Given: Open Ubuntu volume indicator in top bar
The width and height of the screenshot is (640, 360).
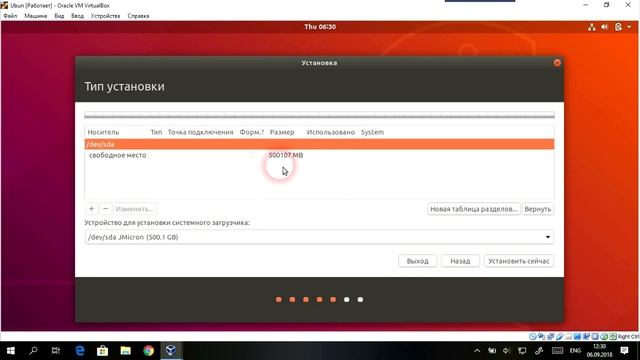Looking at the screenshot, I should [x=604, y=27].
